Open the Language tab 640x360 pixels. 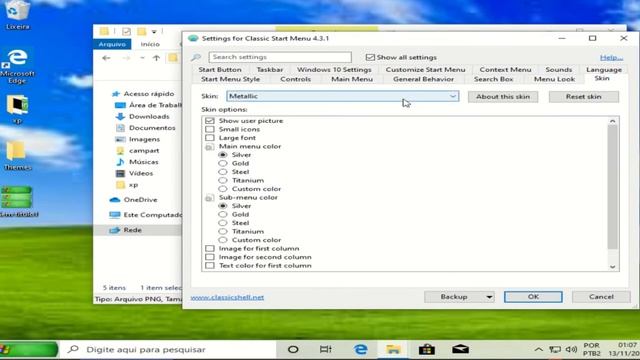[604, 70]
